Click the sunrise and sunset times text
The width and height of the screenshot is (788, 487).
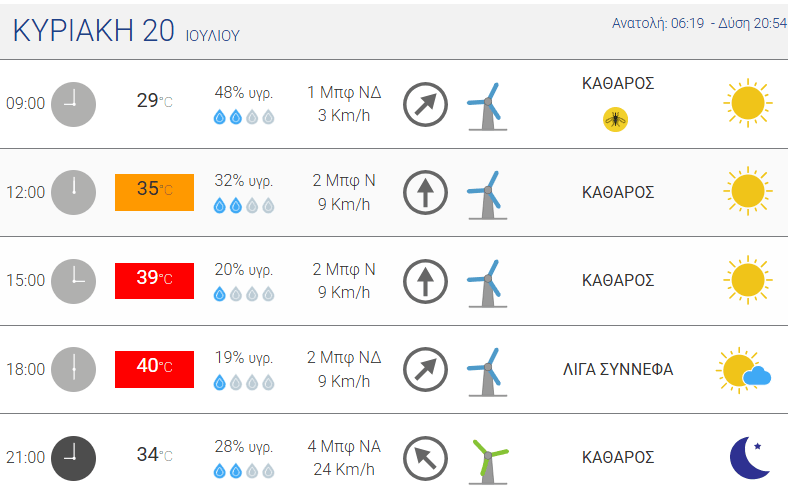pyautogui.click(x=699, y=23)
